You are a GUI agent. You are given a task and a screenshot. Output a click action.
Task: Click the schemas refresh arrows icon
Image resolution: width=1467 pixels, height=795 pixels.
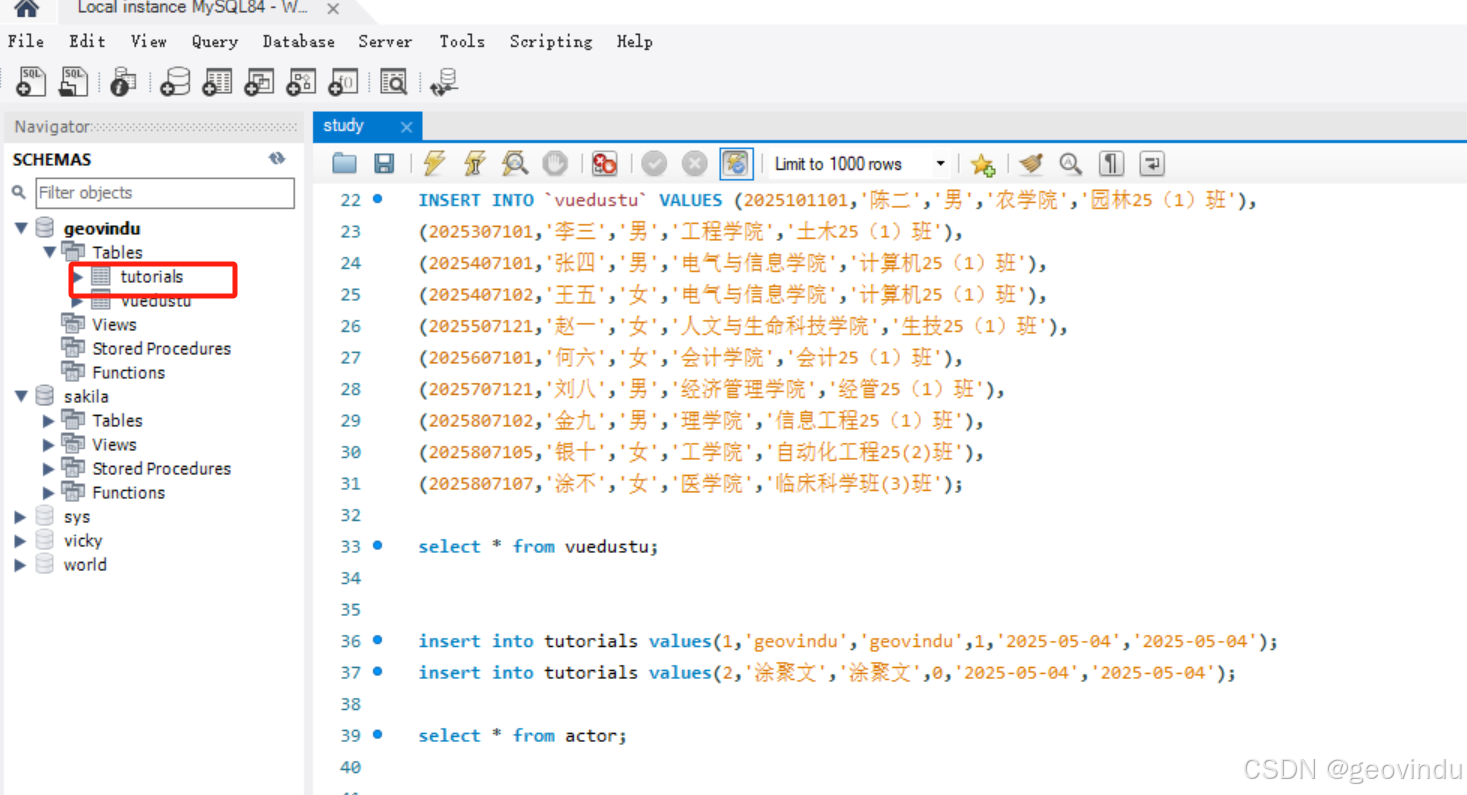[x=277, y=158]
